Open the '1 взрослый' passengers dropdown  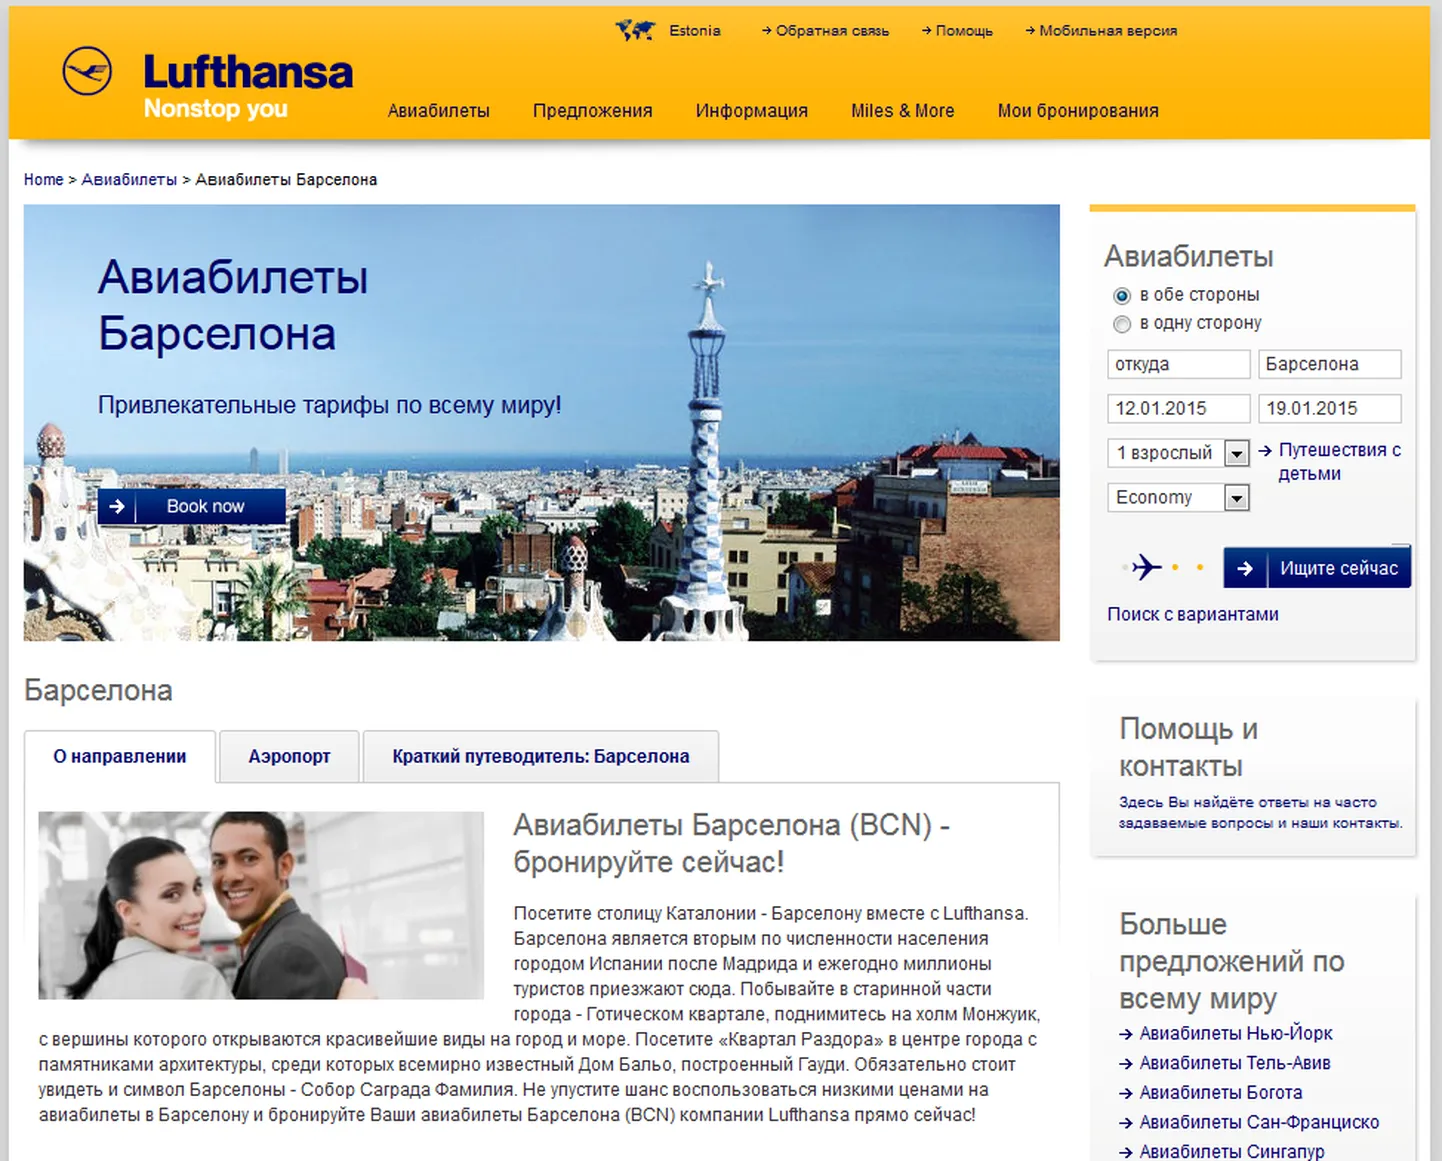pos(1179,453)
